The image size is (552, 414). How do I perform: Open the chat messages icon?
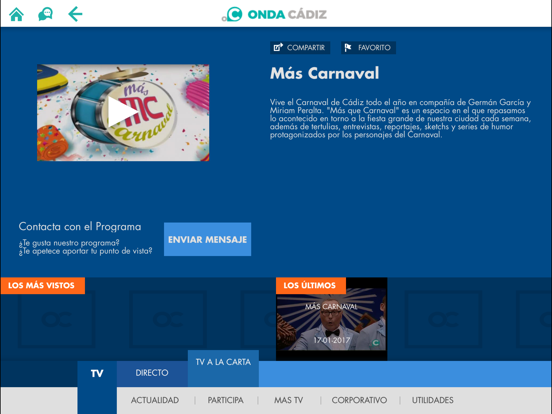[45, 14]
